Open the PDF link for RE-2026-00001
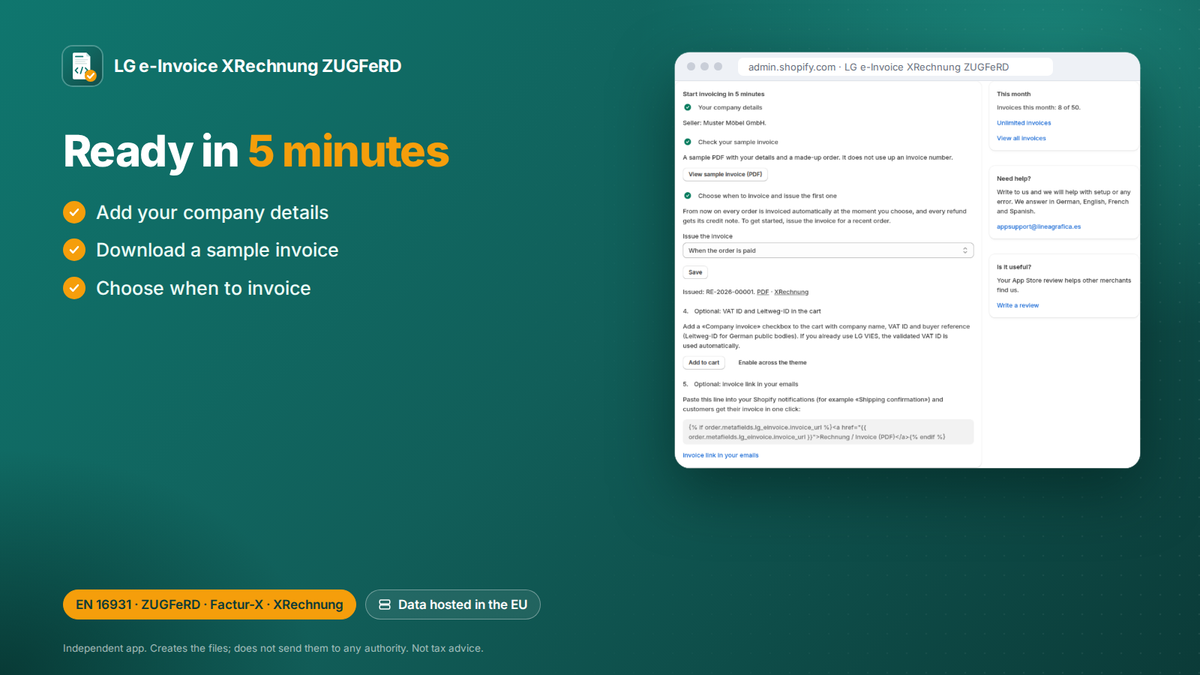The width and height of the screenshot is (1200, 675). [762, 292]
